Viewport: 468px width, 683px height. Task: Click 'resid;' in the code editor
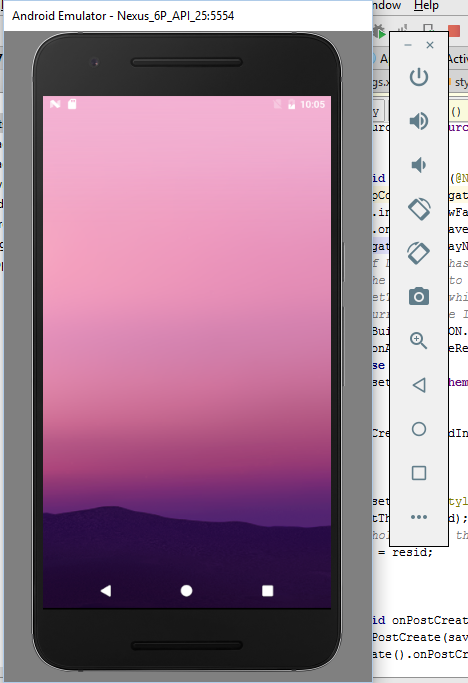(412, 552)
